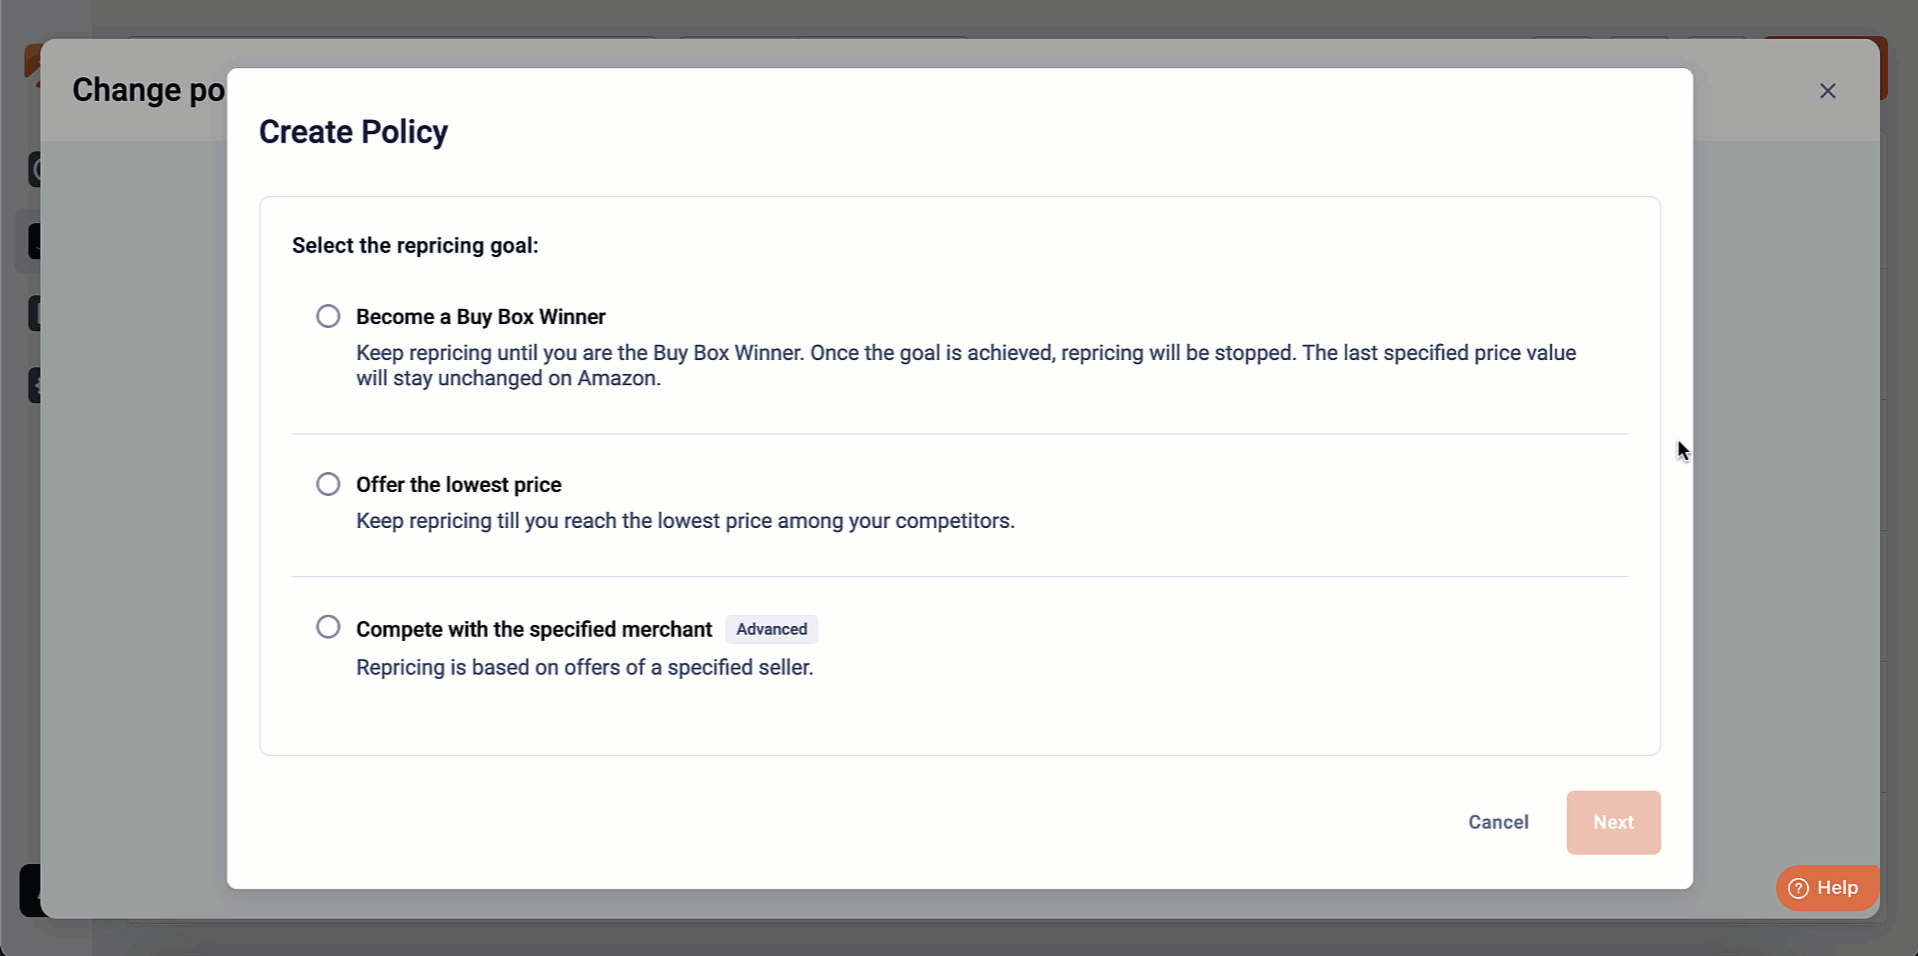Click 'Select the repricing goal:' prompt text

415,246
